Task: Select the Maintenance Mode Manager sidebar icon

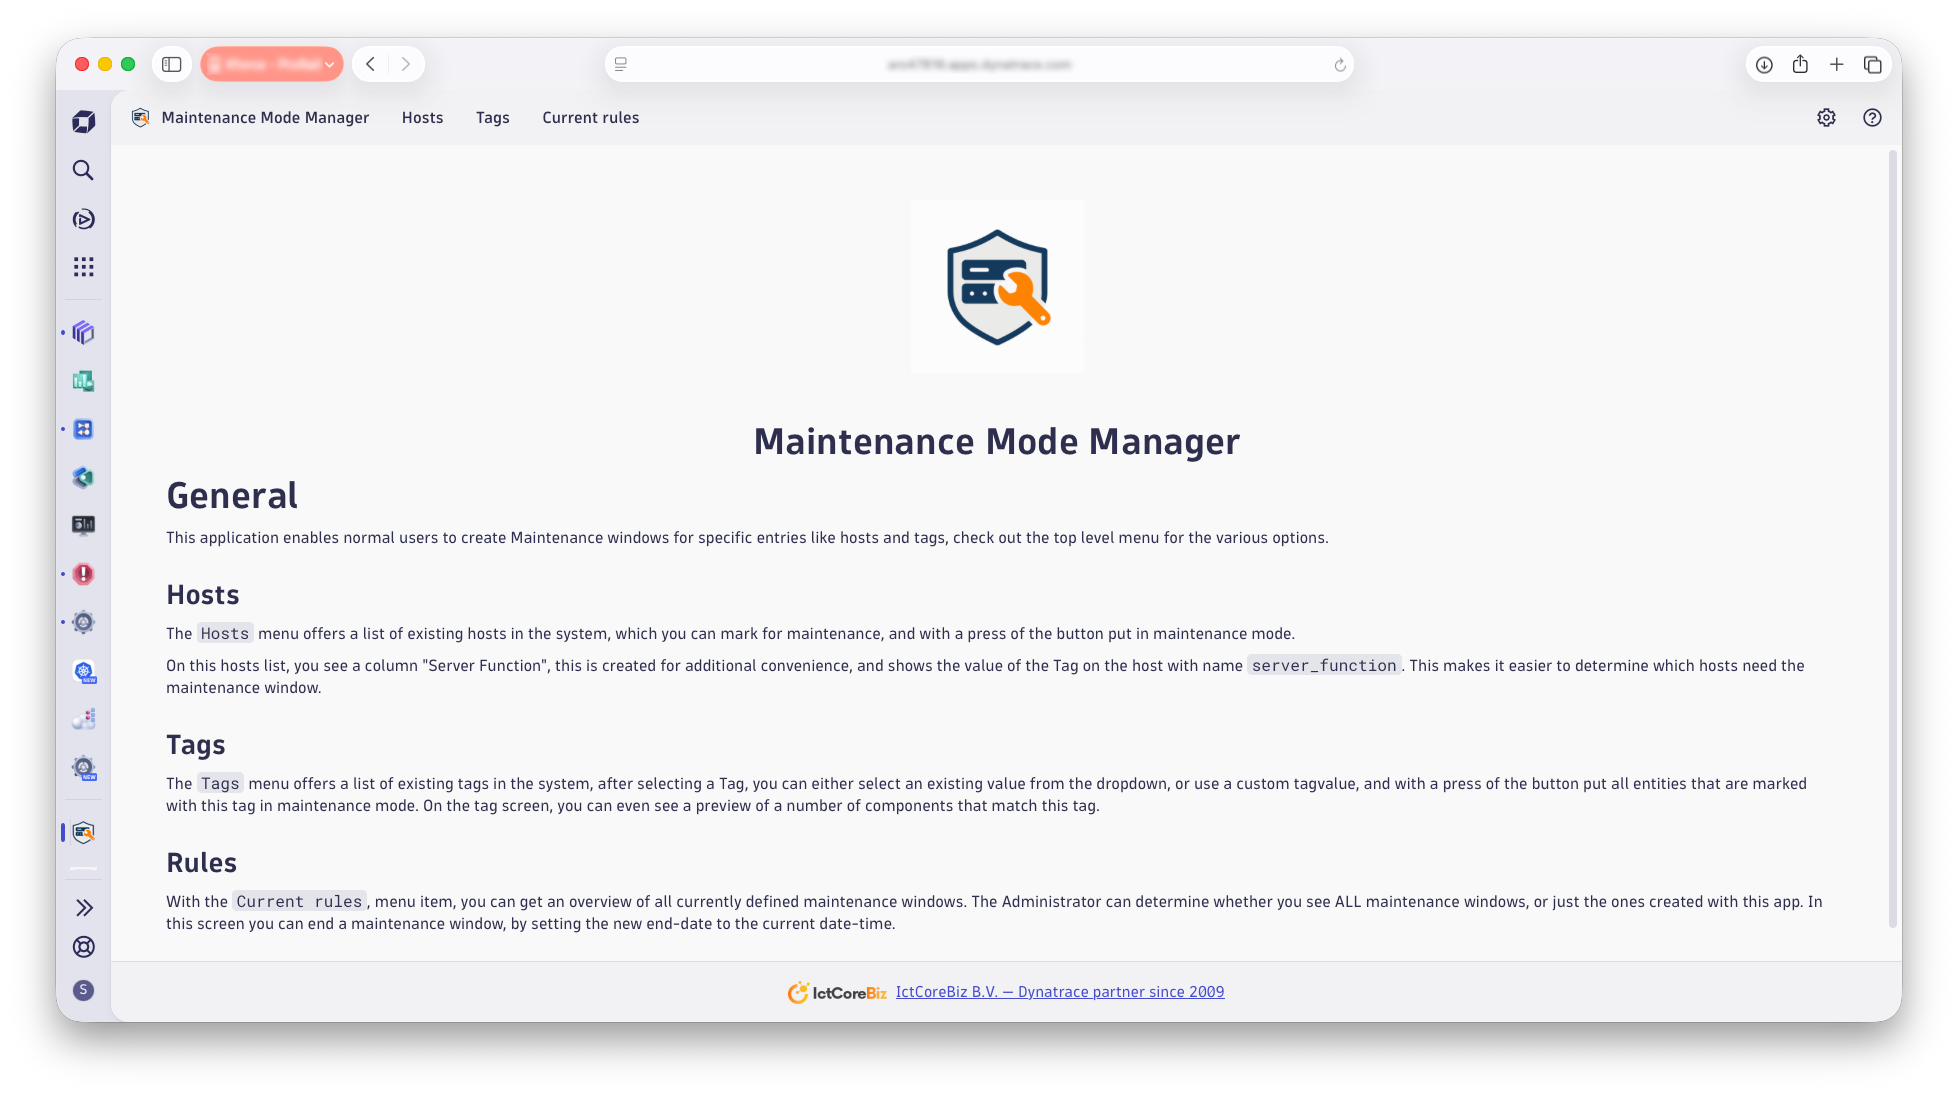Action: (x=84, y=832)
